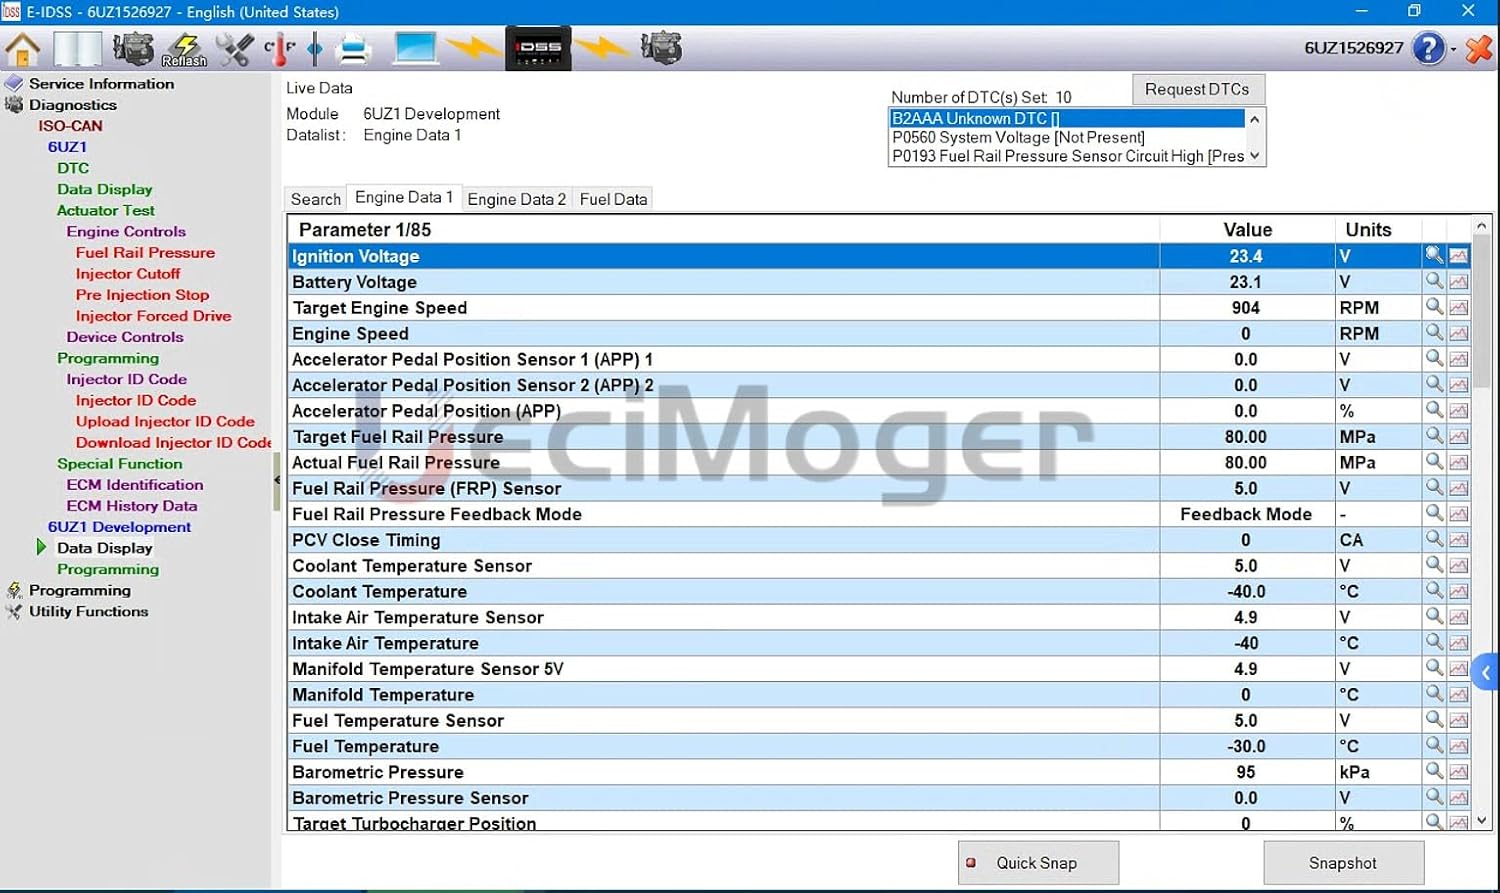Switch to the Engine Data 1 tab

[x=404, y=197]
